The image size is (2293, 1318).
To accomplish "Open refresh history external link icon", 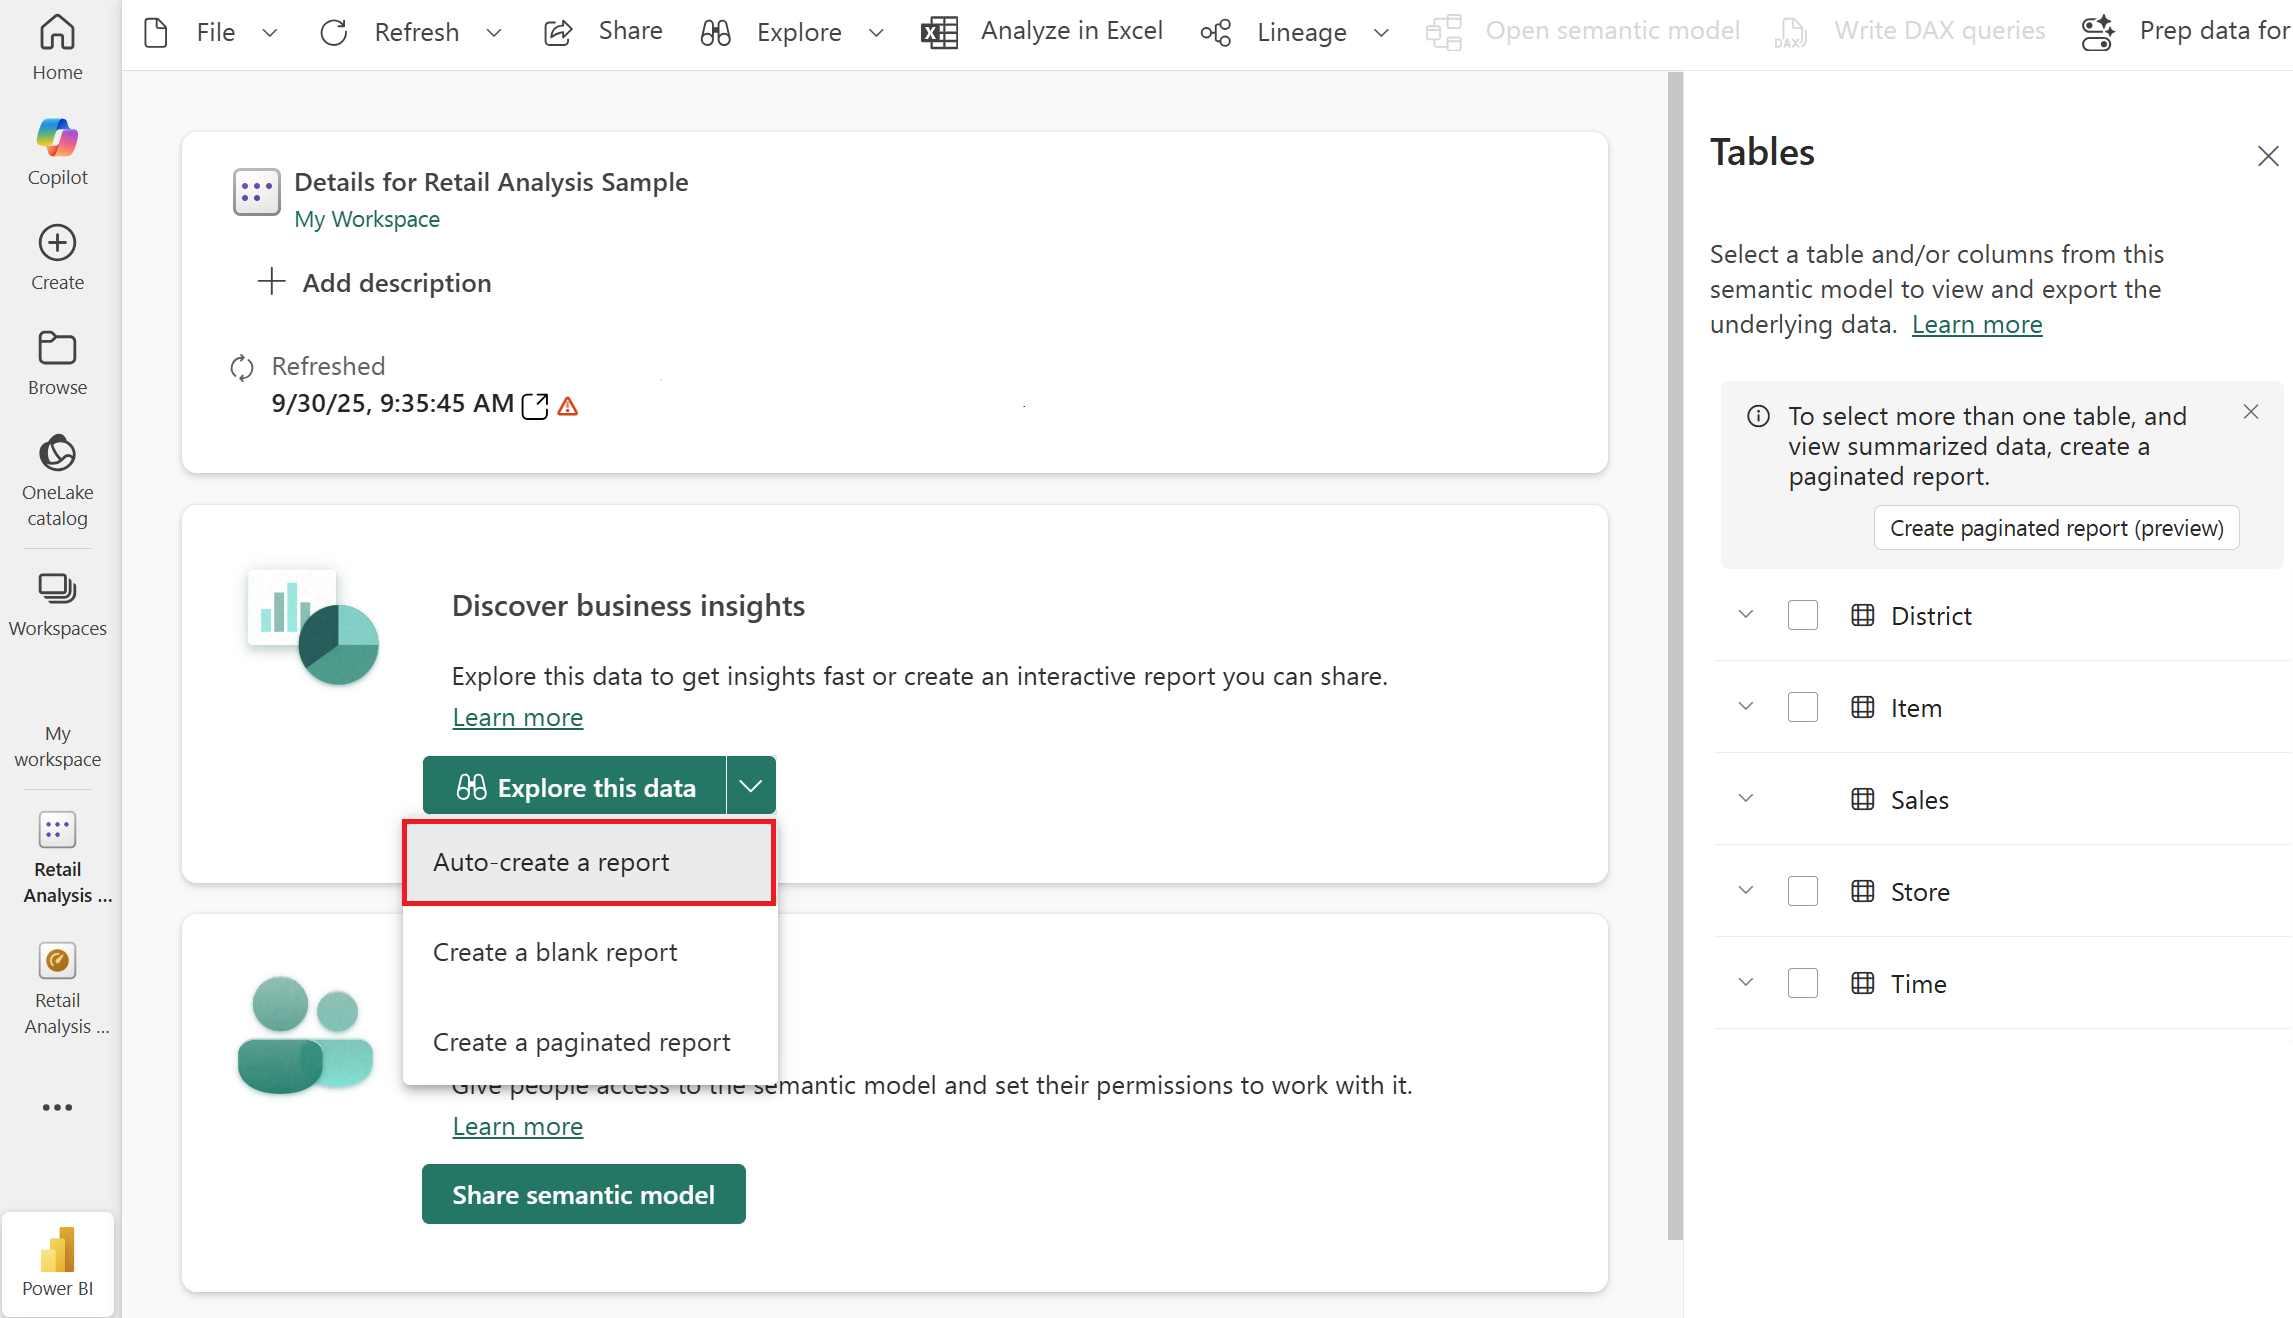I will tap(535, 406).
